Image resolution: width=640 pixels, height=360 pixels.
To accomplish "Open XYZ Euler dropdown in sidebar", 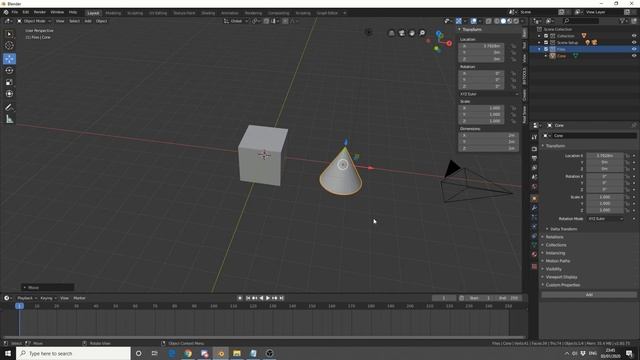I will pos(489,94).
